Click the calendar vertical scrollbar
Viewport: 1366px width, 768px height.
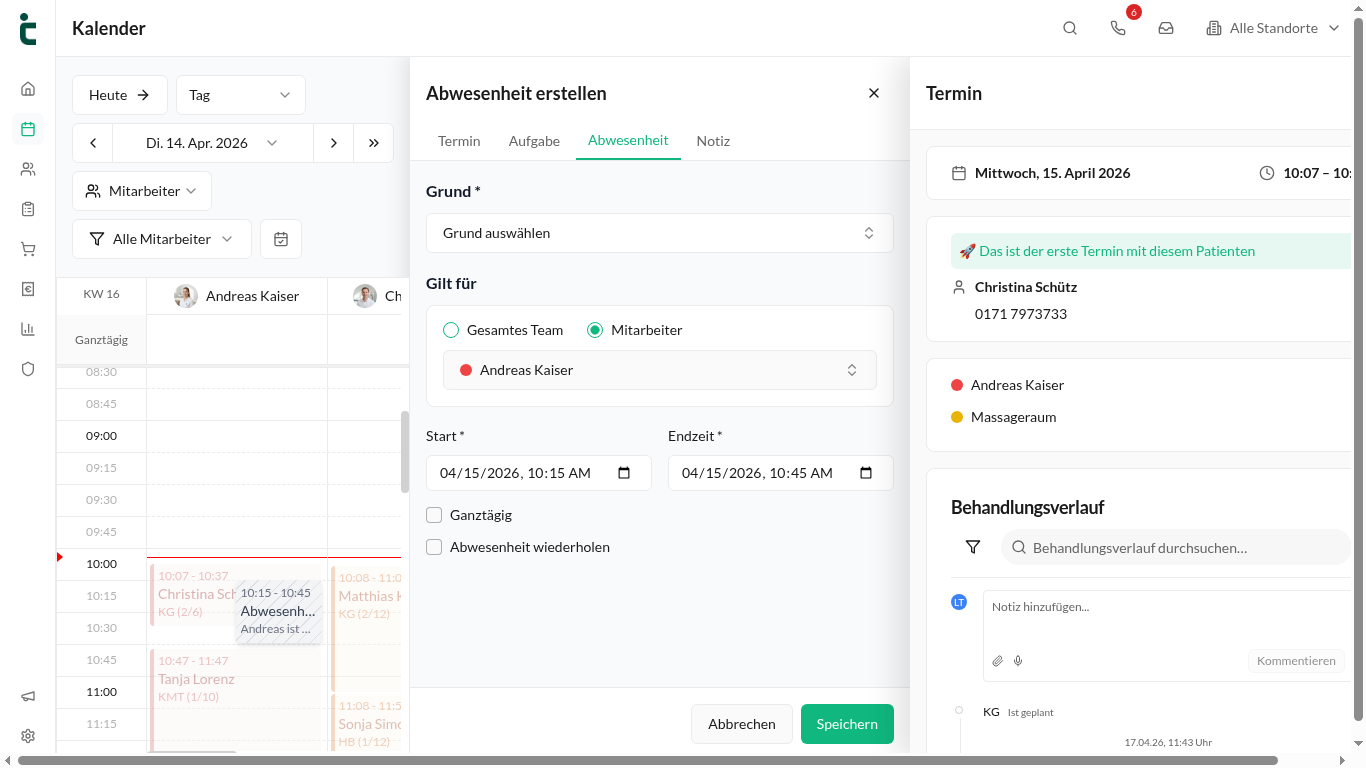pyautogui.click(x=405, y=451)
